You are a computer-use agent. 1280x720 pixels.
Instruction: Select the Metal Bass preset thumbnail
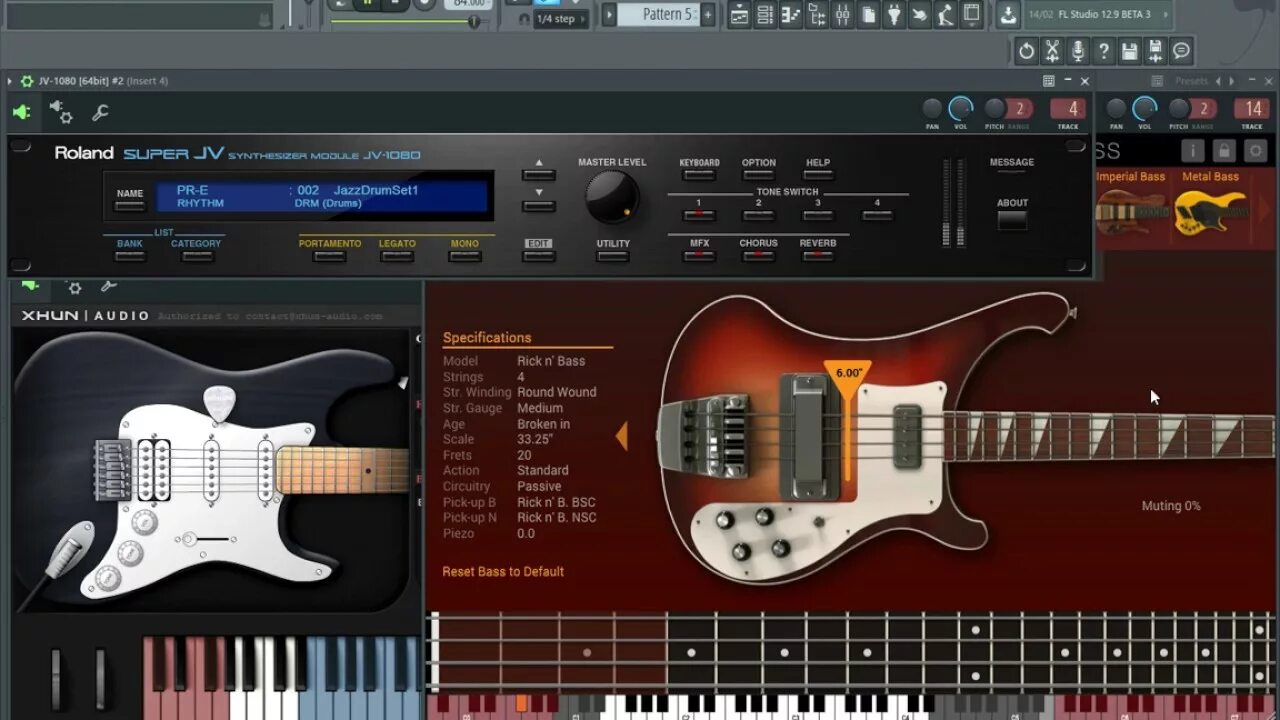(1210, 210)
